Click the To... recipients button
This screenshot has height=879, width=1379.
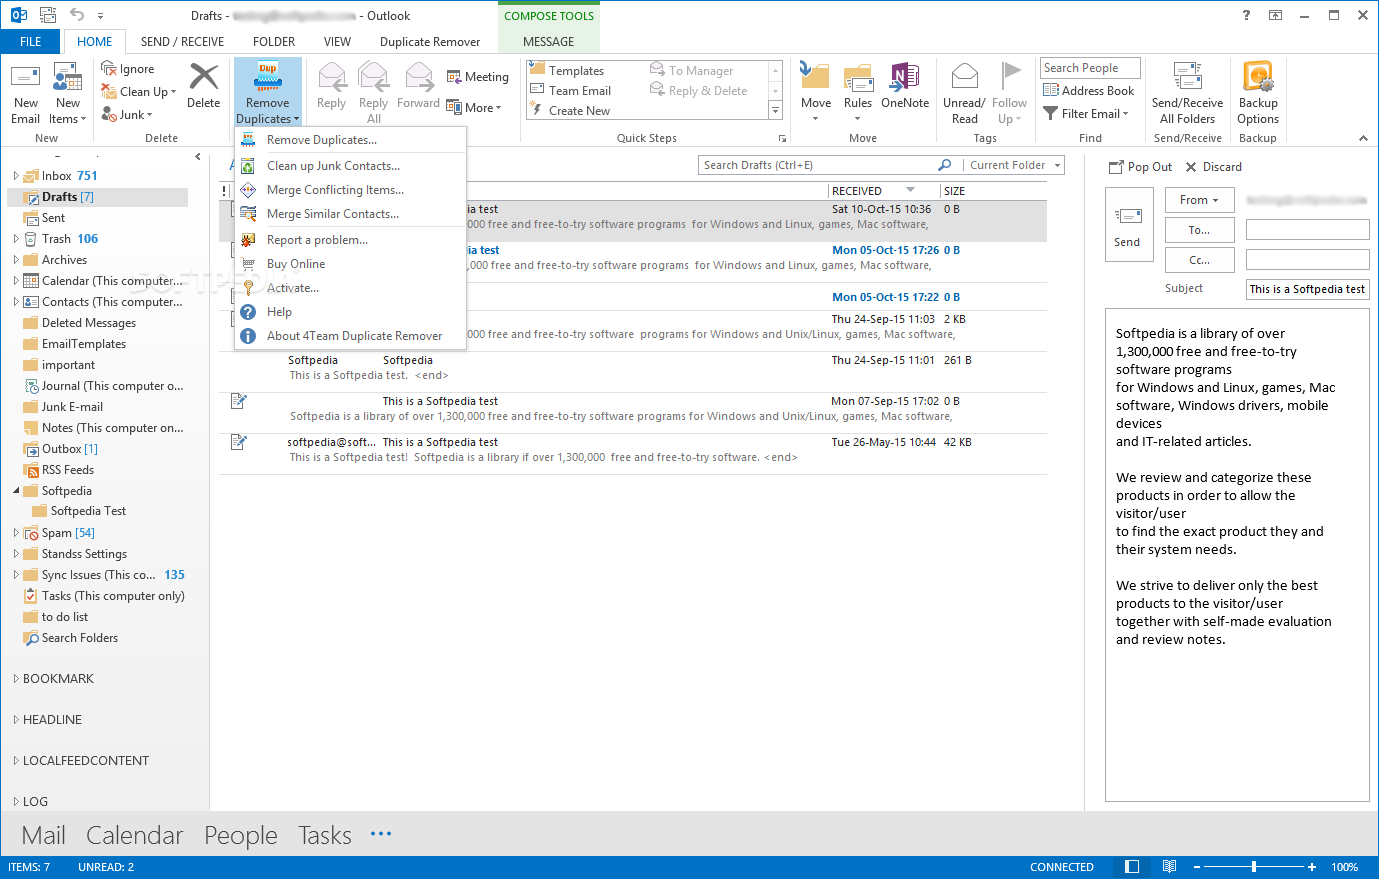[1199, 230]
